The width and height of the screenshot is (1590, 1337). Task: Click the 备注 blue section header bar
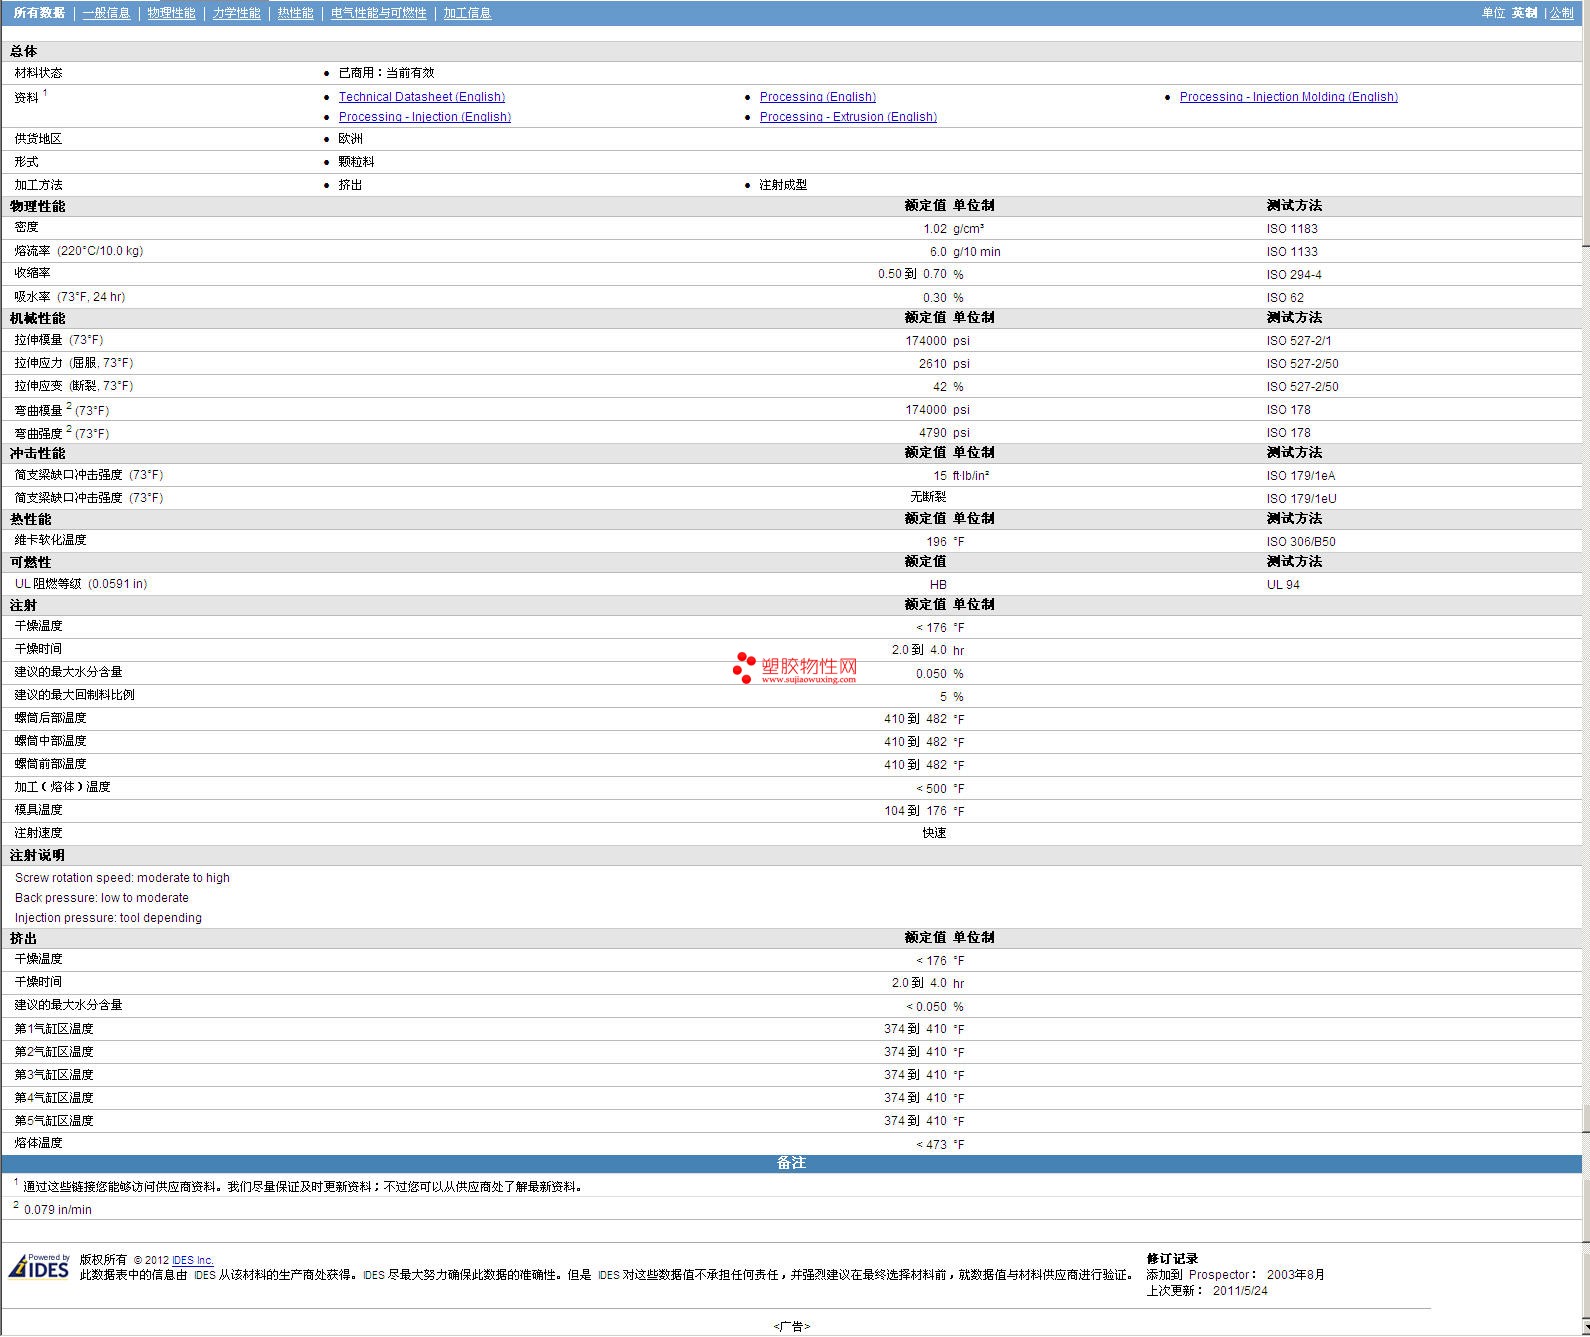click(x=791, y=1163)
